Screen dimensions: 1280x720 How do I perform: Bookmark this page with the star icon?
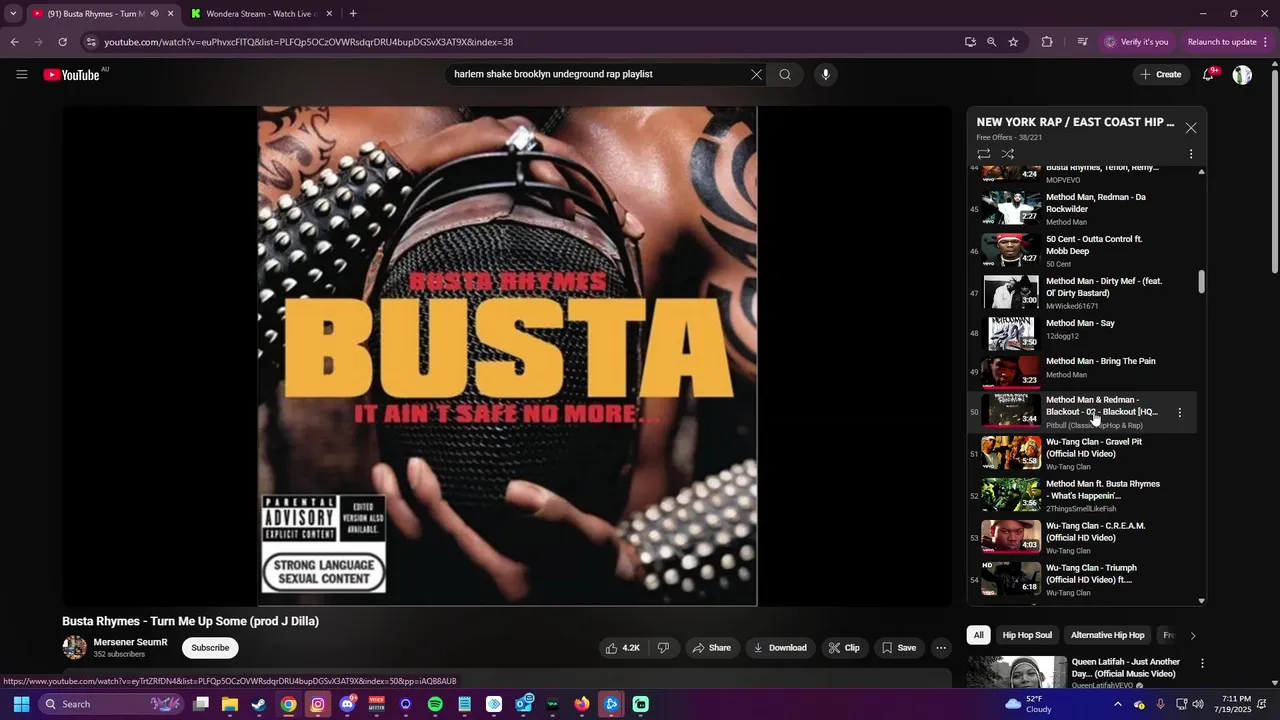[x=1013, y=42]
